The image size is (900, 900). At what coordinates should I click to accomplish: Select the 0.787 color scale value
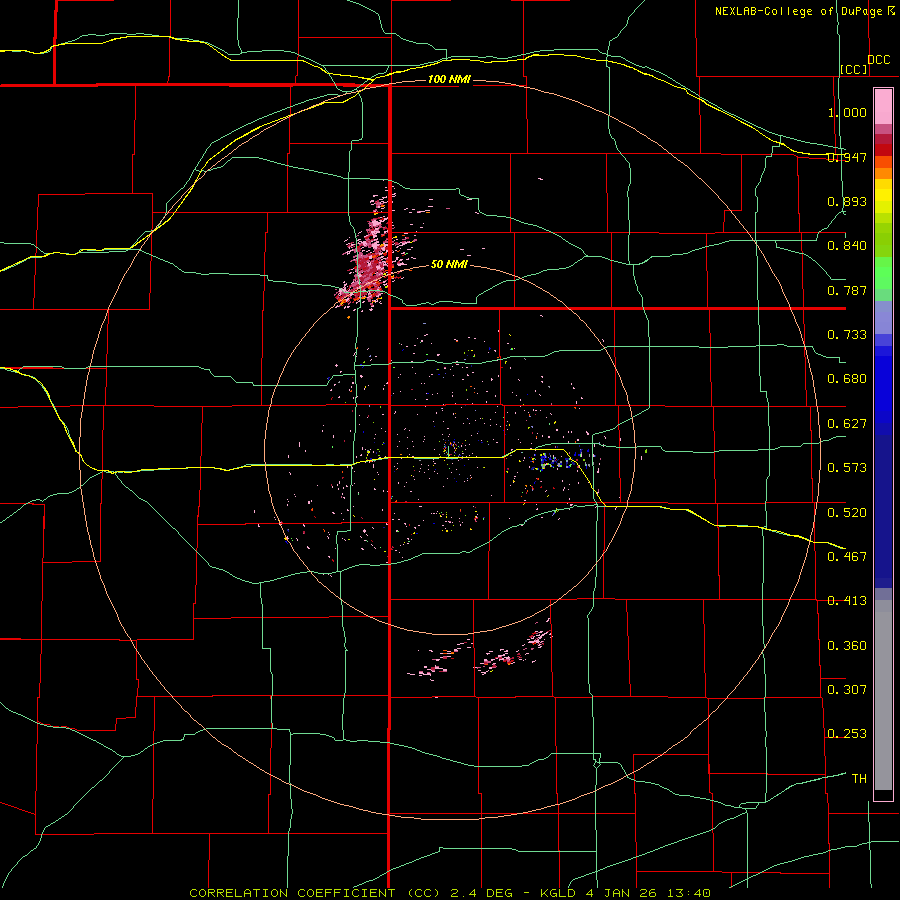point(847,290)
